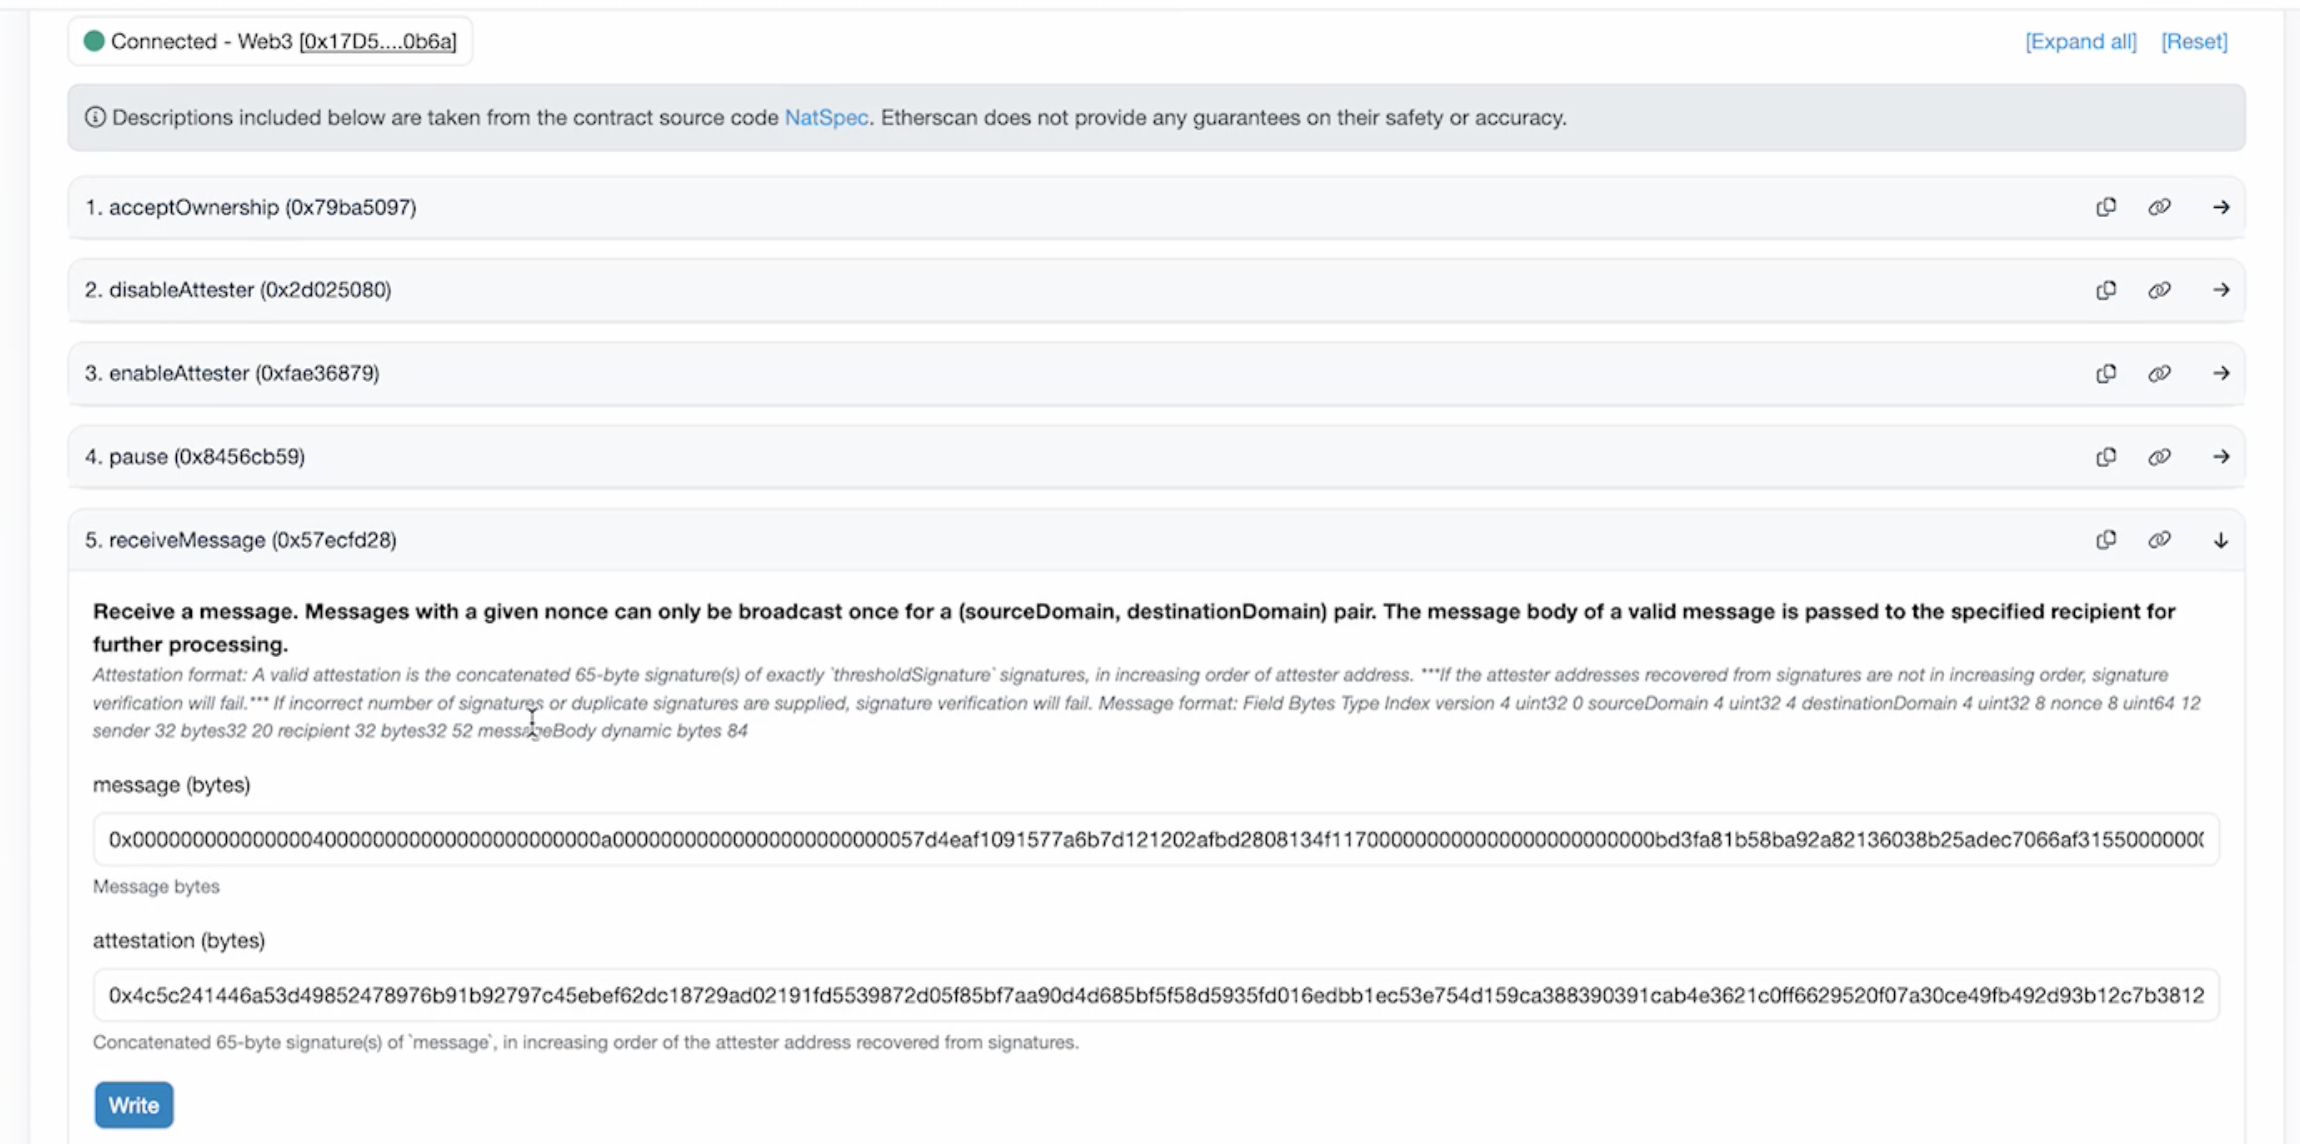Copy permalink for receiveMessage method
Viewport: 2300px width, 1144px height.
(x=2159, y=540)
